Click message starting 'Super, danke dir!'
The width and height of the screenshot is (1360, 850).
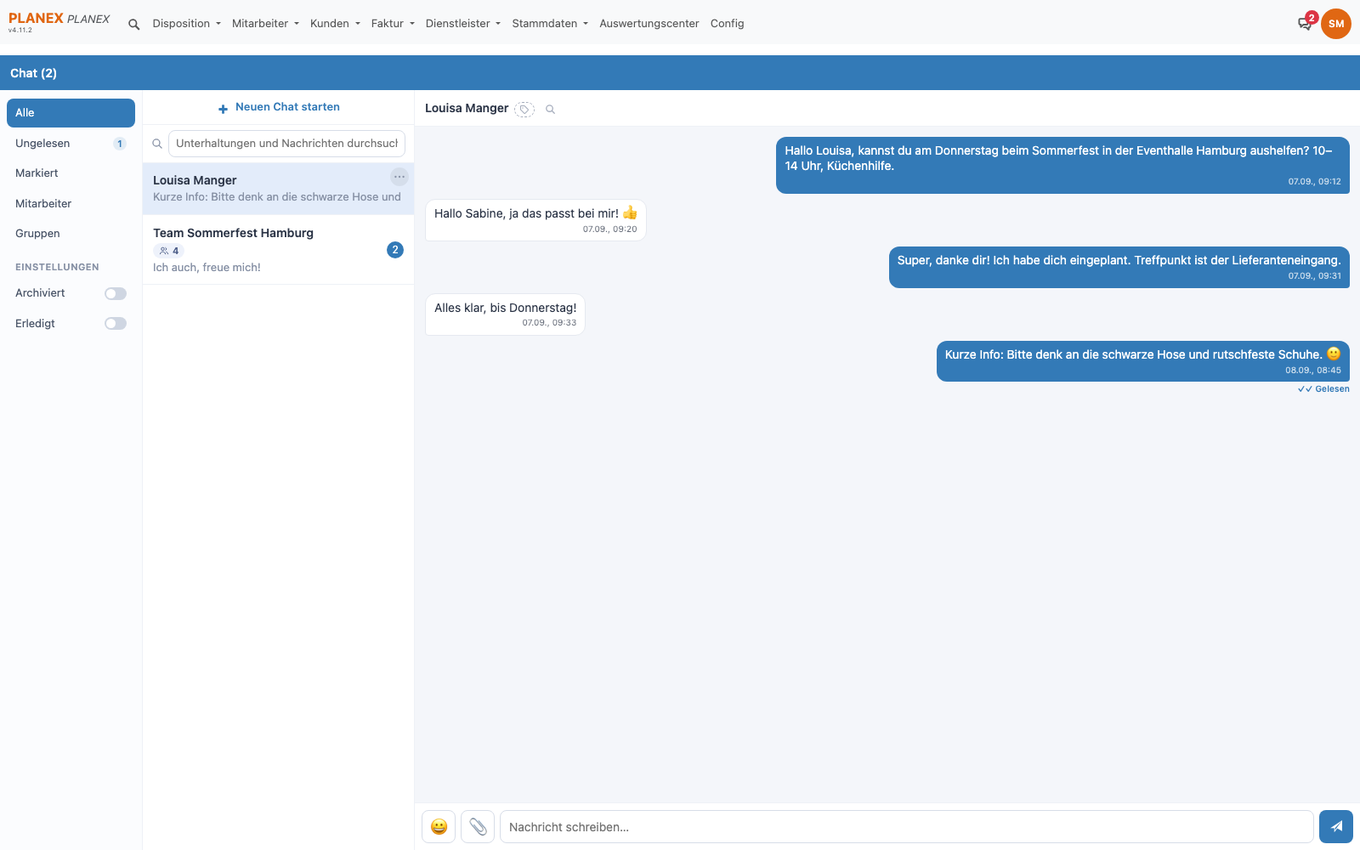pos(1119,267)
